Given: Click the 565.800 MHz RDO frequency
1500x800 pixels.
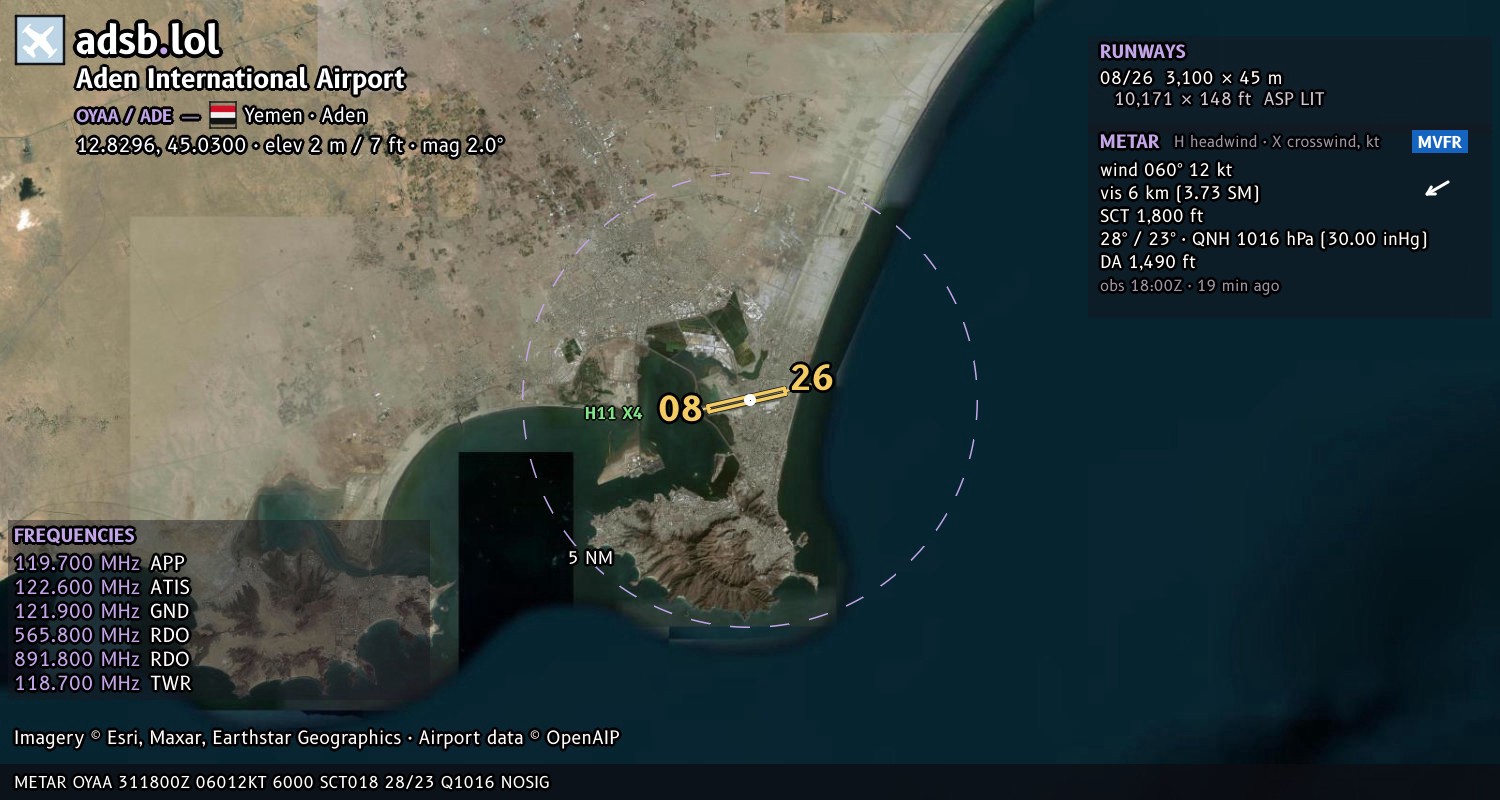Looking at the screenshot, I should pos(101,635).
